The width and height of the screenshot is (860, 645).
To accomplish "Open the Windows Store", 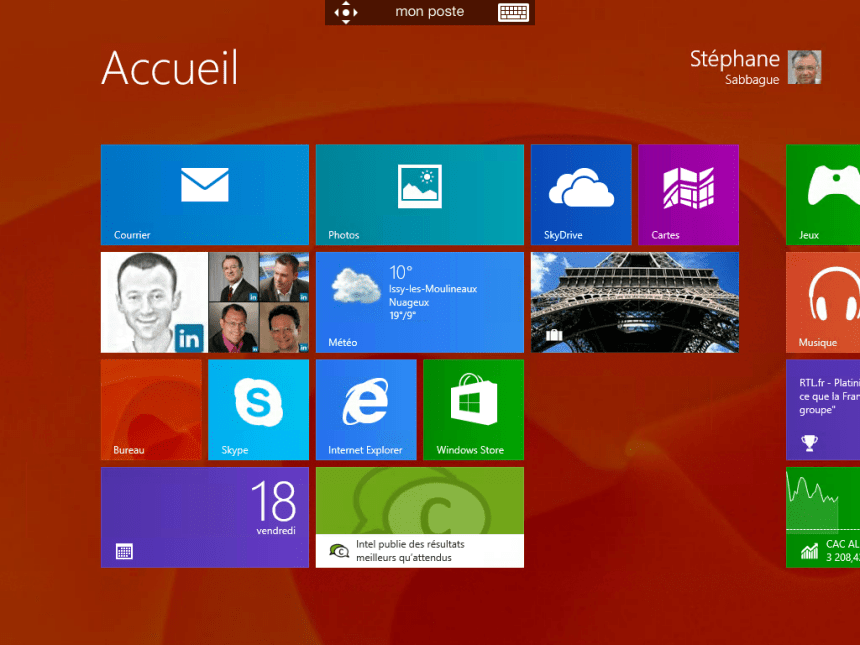I will (473, 409).
